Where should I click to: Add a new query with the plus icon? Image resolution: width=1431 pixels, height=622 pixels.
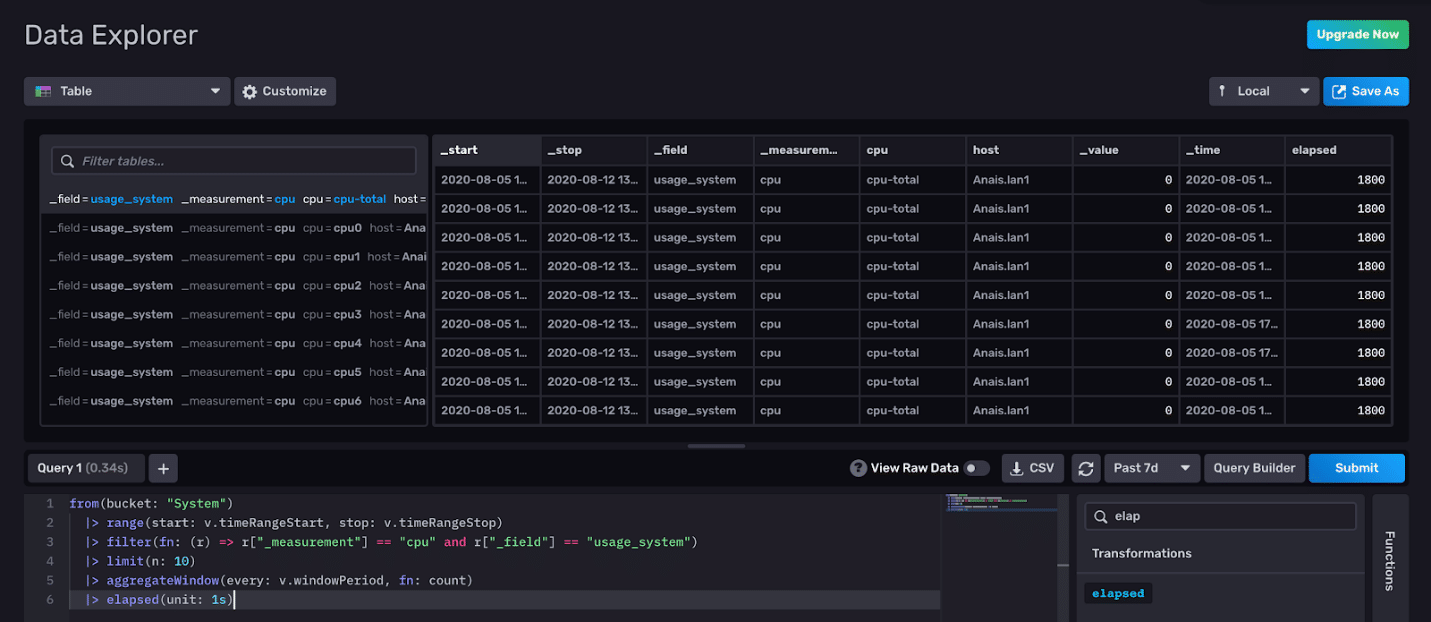161,467
